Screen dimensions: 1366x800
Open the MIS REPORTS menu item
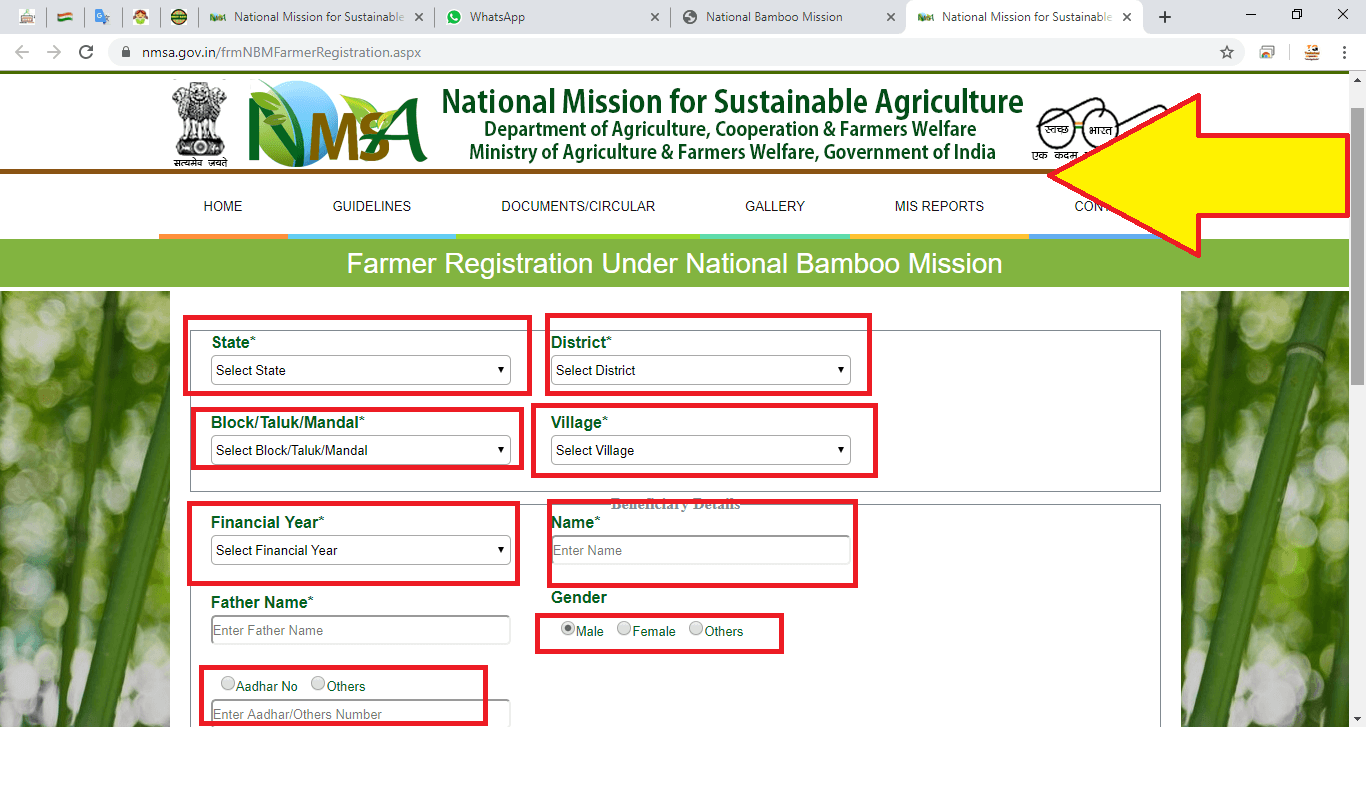(939, 206)
